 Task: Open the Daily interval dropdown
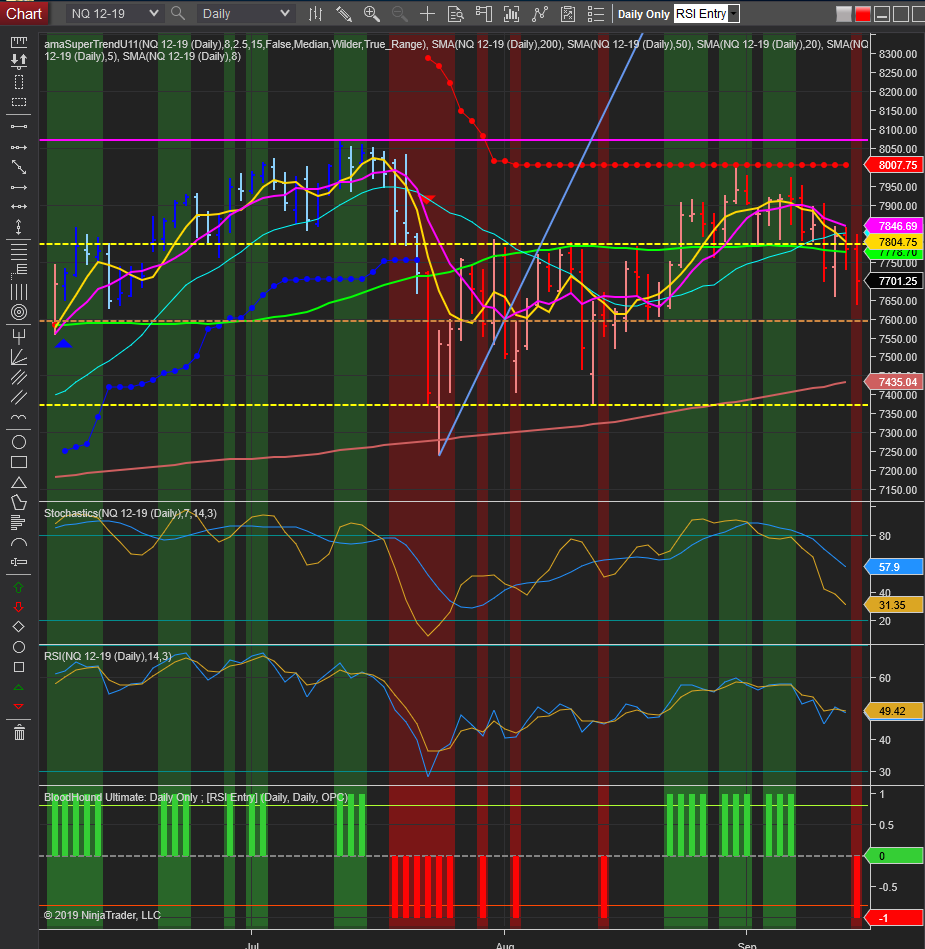[x=246, y=13]
